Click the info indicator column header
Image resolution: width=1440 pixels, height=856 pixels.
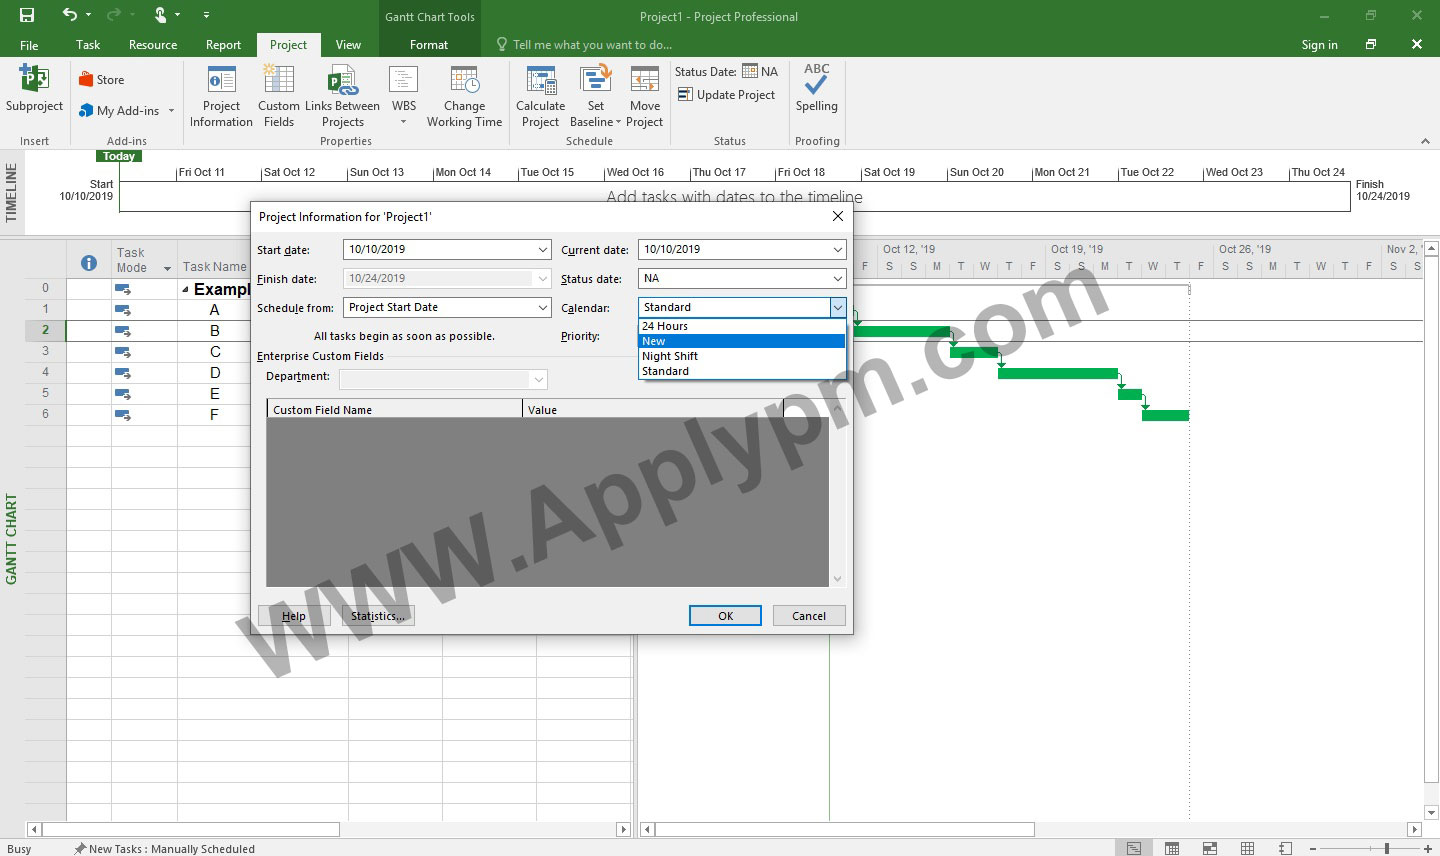89,263
